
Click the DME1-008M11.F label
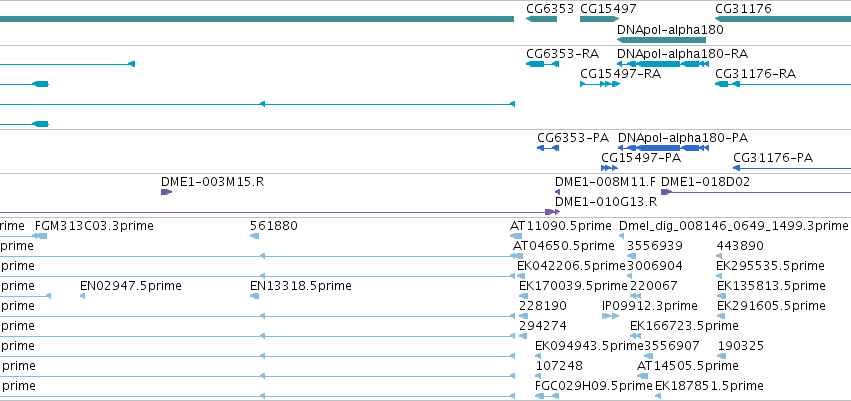pos(605,182)
